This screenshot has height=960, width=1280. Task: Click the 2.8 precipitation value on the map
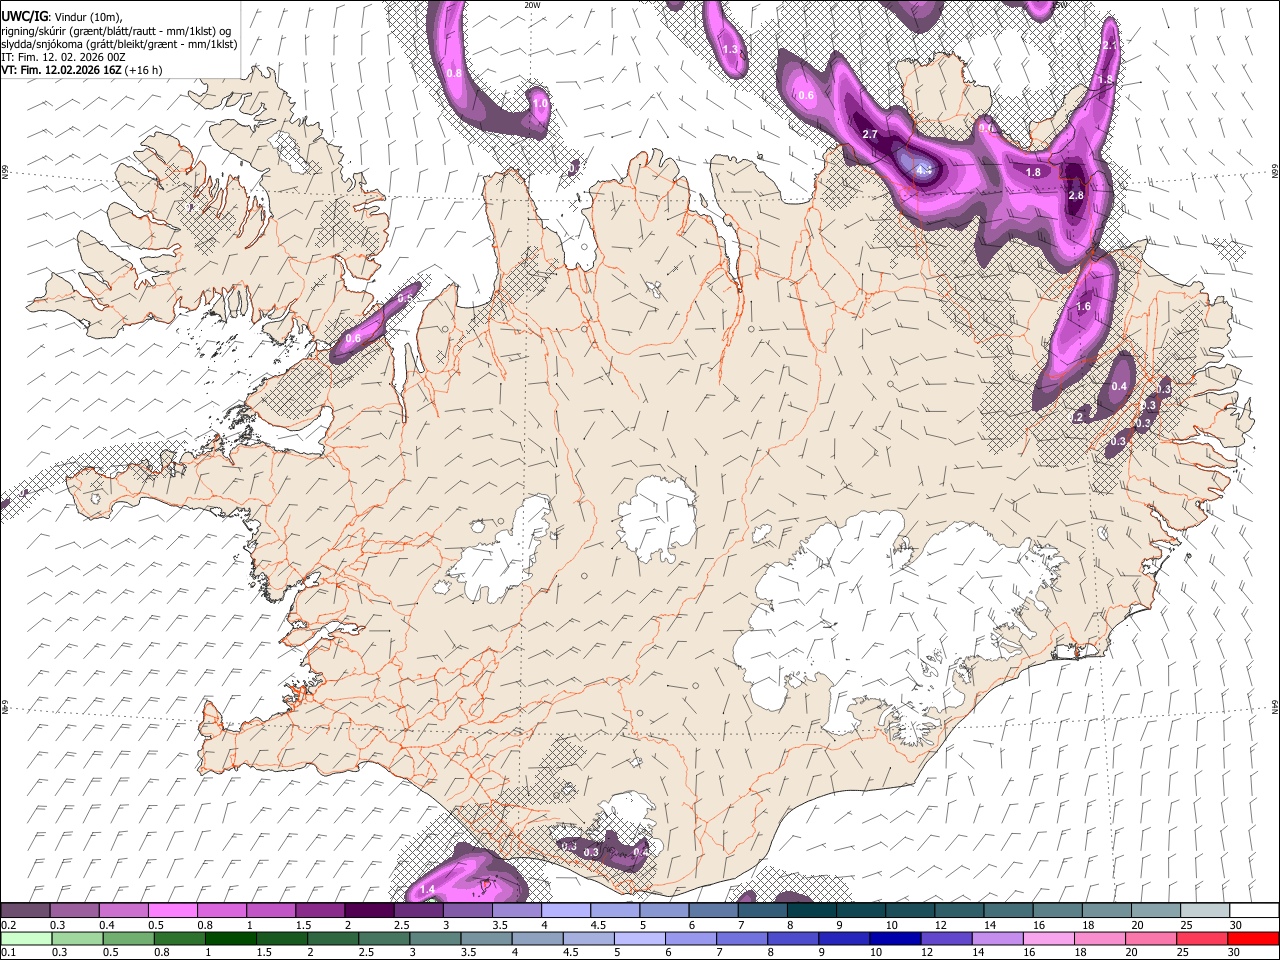pos(1076,195)
